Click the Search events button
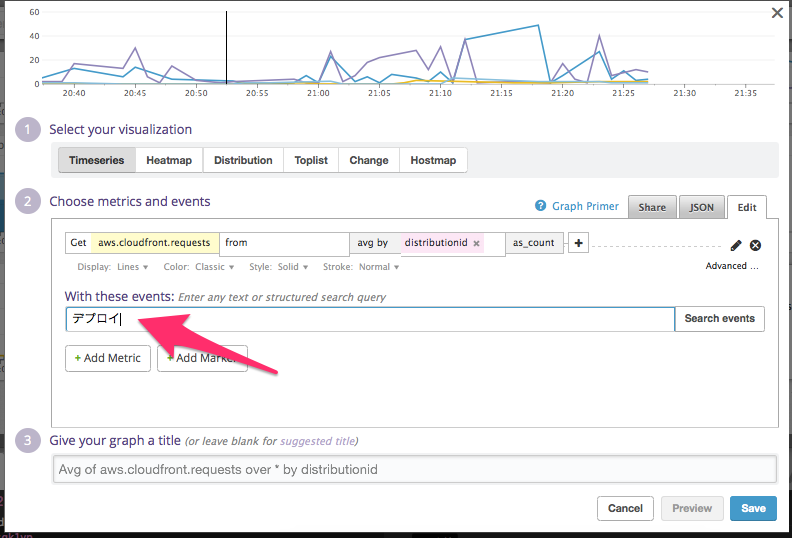The image size is (792, 538). tap(719, 319)
